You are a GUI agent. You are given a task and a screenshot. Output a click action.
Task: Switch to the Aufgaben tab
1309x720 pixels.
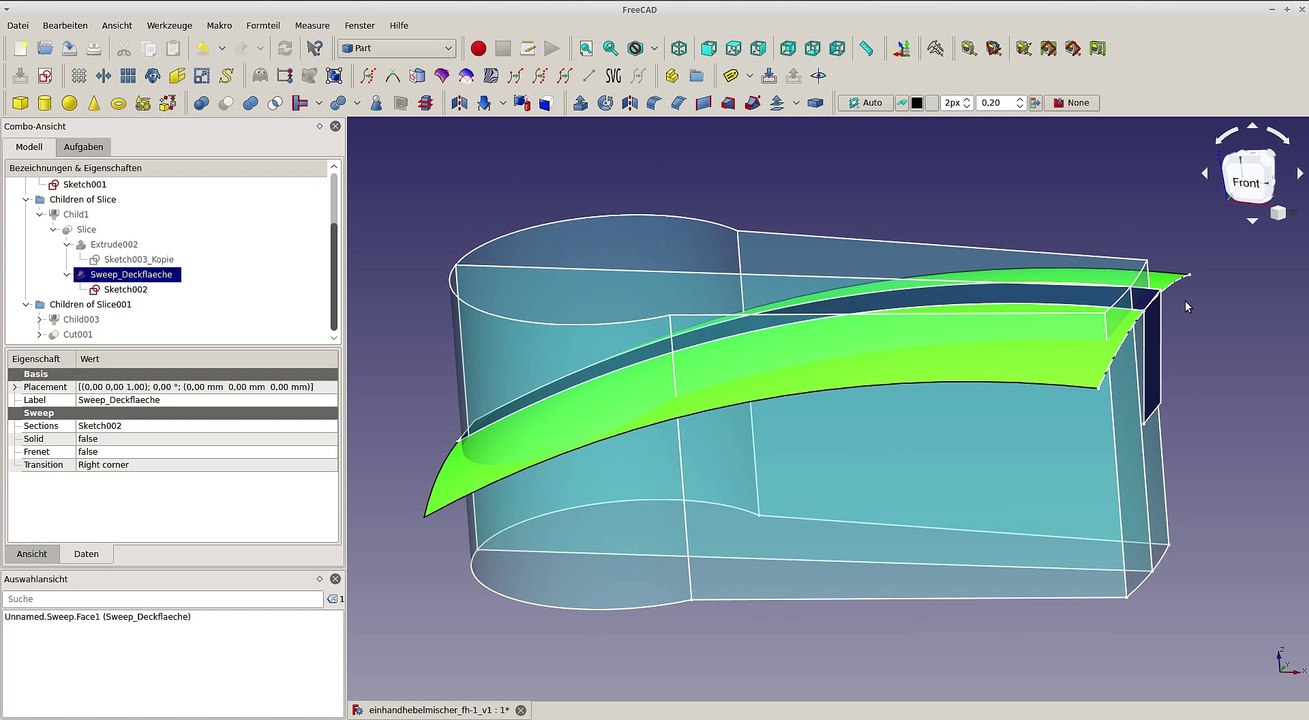pyautogui.click(x=83, y=147)
